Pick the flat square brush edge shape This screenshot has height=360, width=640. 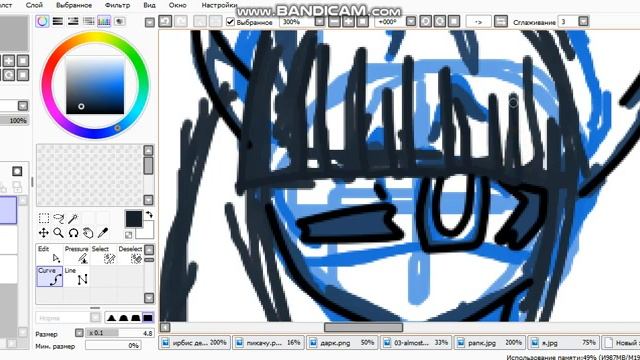click(147, 318)
